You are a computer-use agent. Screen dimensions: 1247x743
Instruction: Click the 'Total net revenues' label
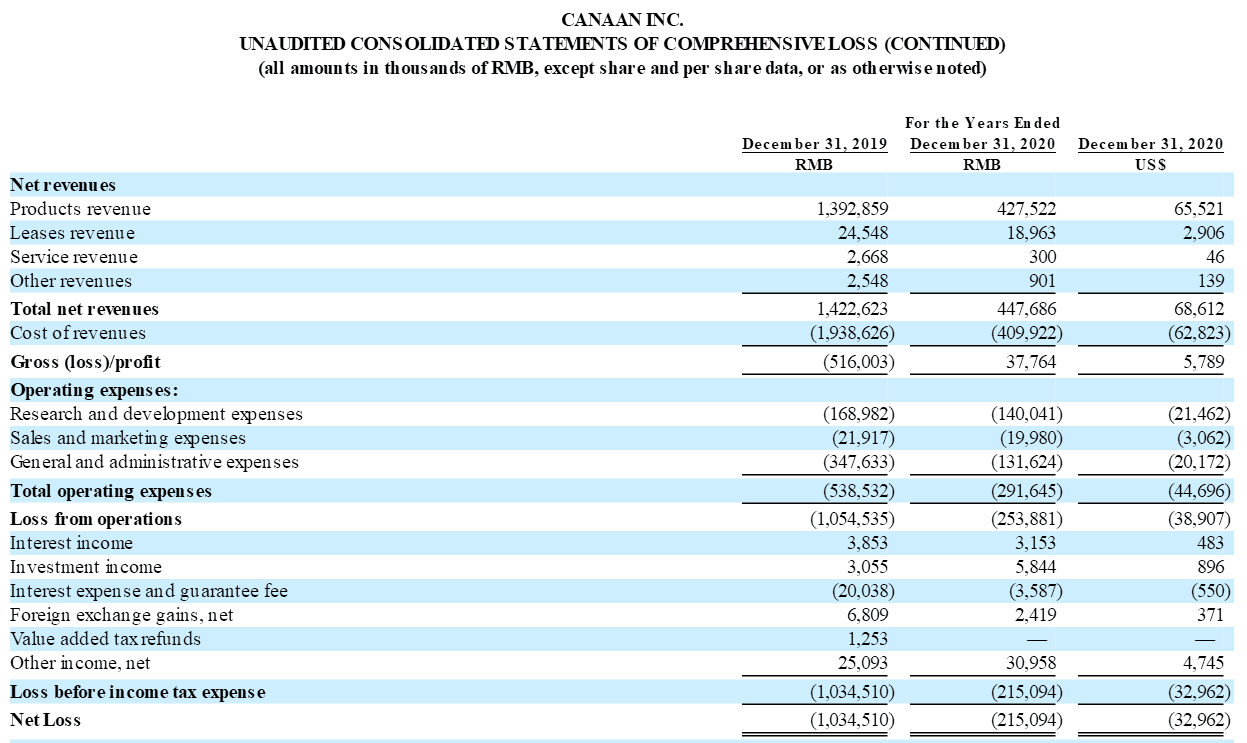point(85,309)
